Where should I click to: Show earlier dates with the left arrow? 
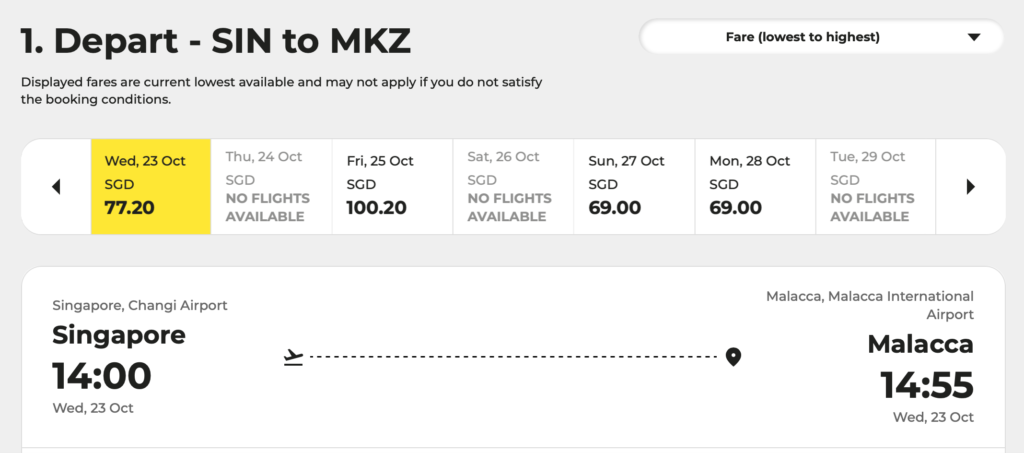coord(56,187)
